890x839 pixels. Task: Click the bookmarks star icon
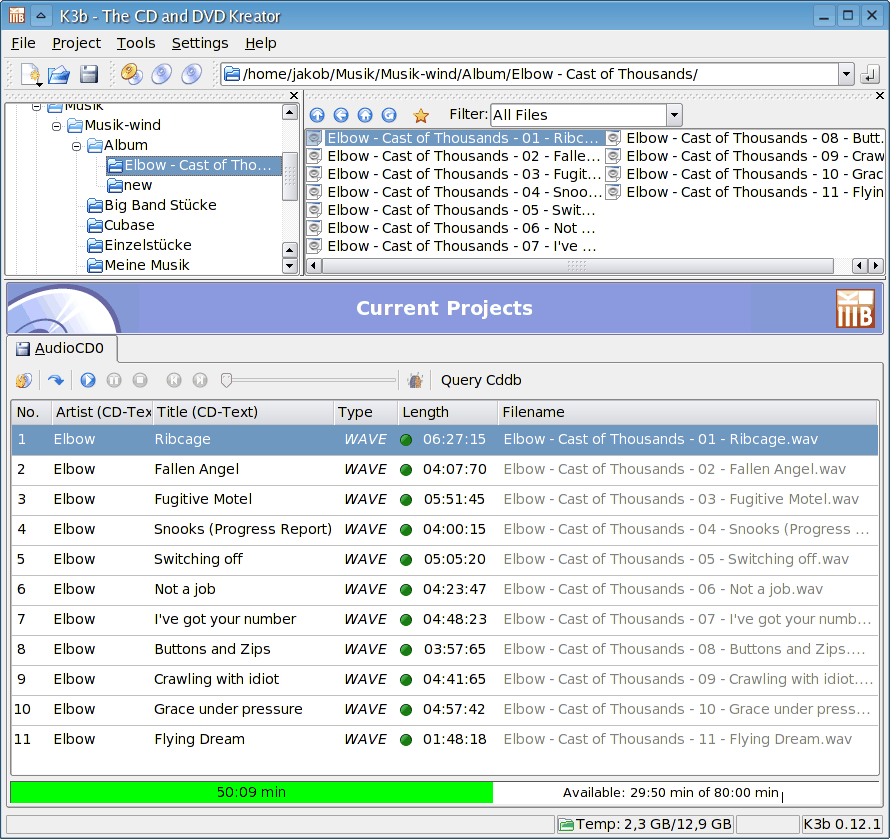(421, 115)
